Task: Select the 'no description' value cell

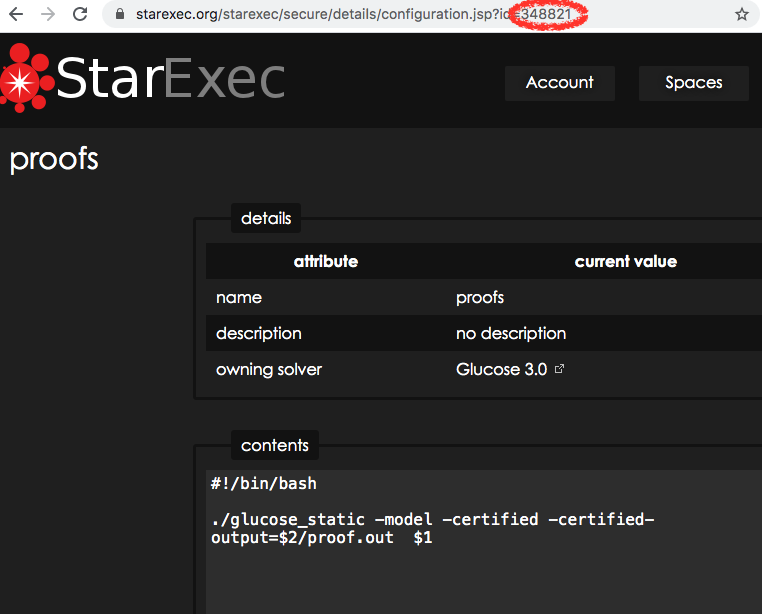Action: [510, 333]
